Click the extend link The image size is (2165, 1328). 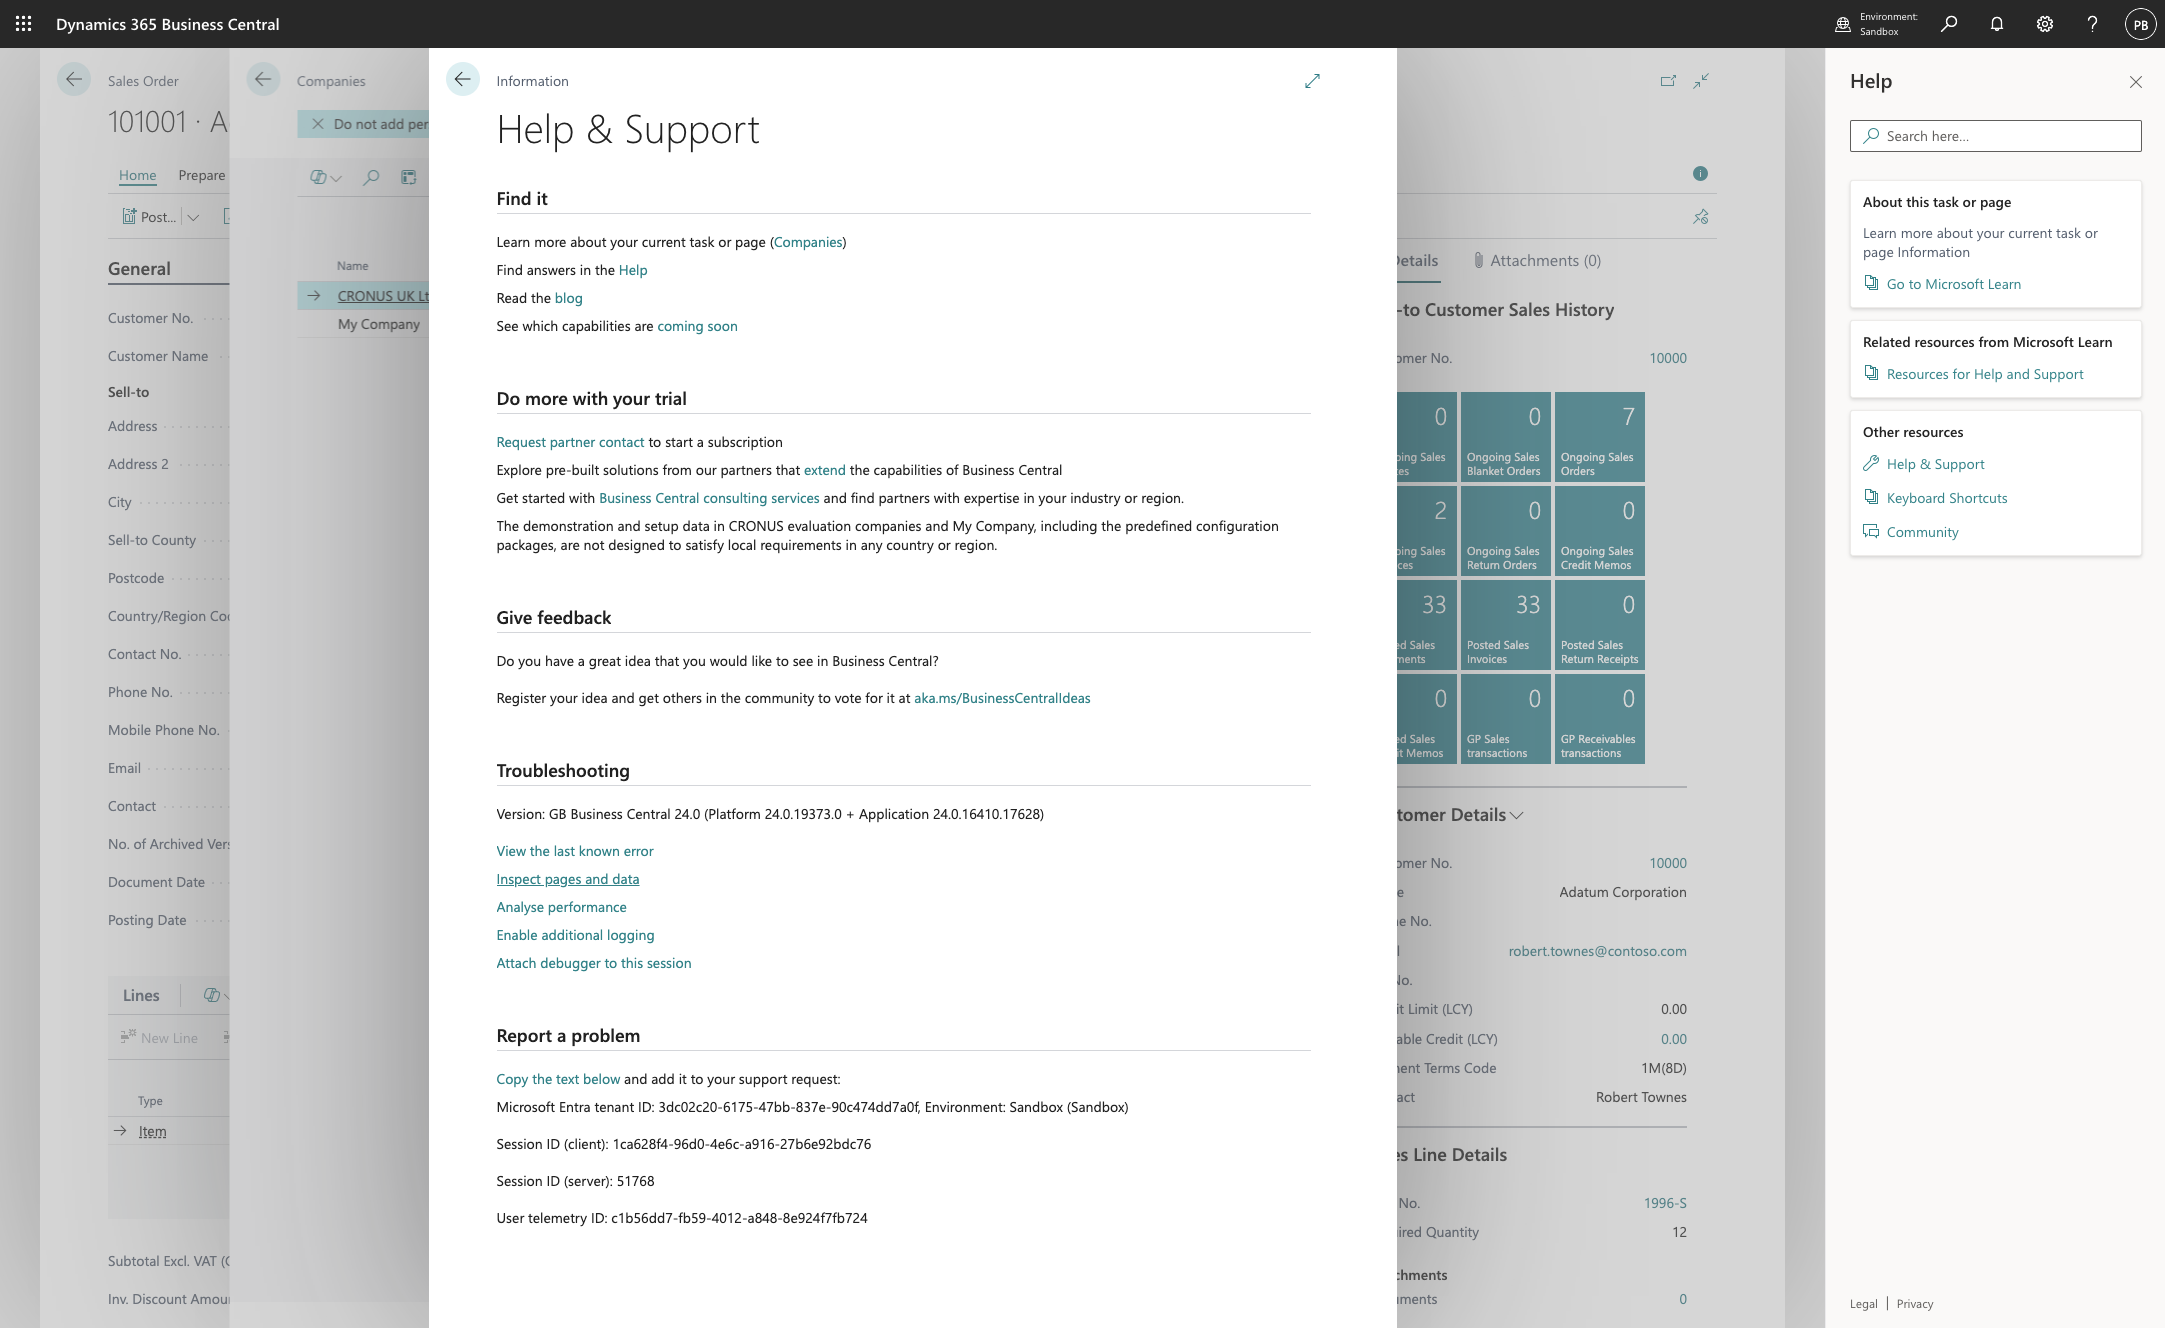[x=825, y=470]
